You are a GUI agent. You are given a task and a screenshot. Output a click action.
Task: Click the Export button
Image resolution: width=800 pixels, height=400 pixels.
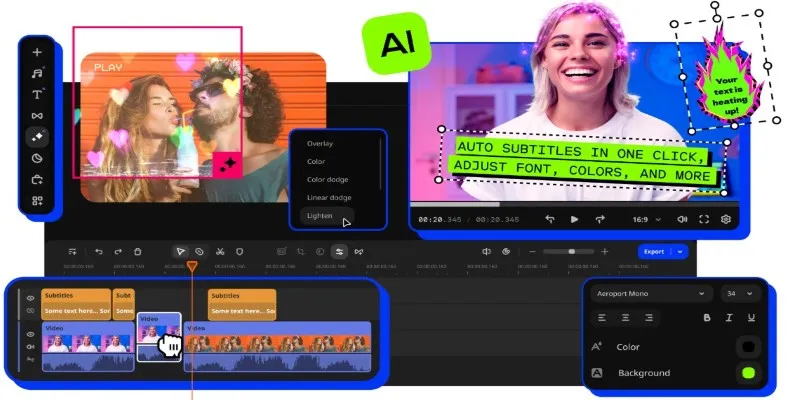click(655, 252)
